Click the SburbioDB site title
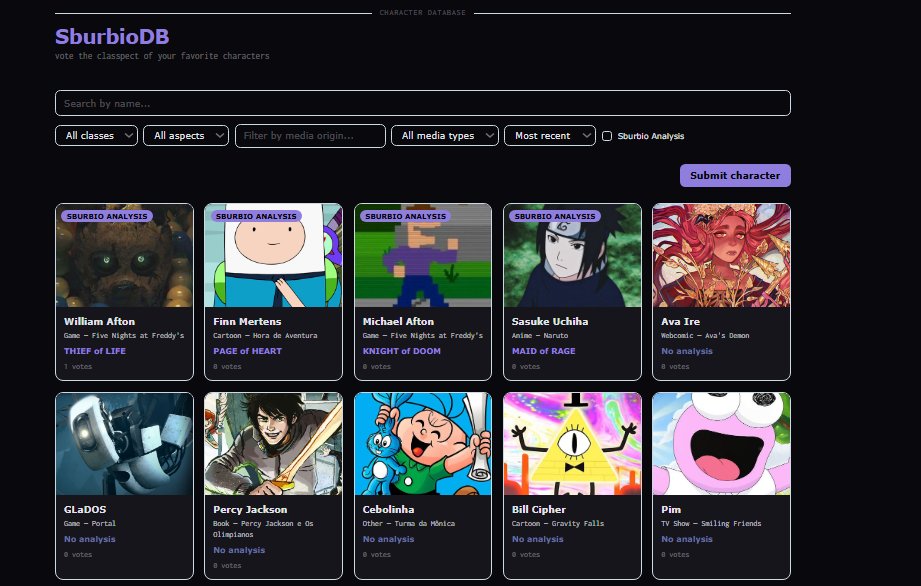Screen dimensions: 921x586 click(112, 36)
